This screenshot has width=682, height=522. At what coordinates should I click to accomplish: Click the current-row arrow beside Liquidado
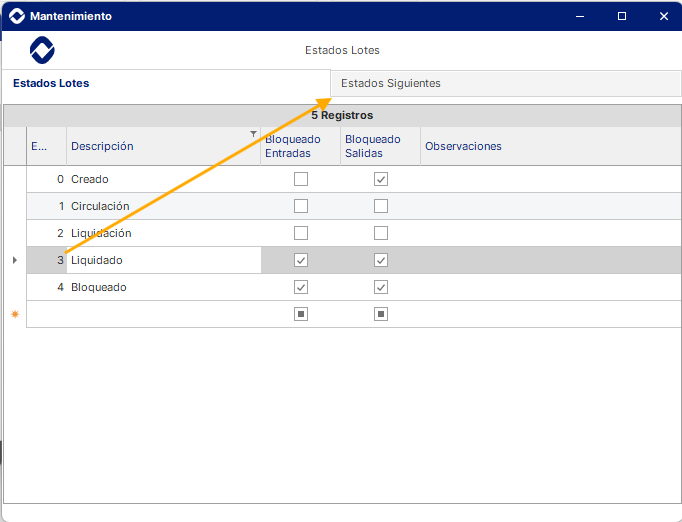point(15,260)
